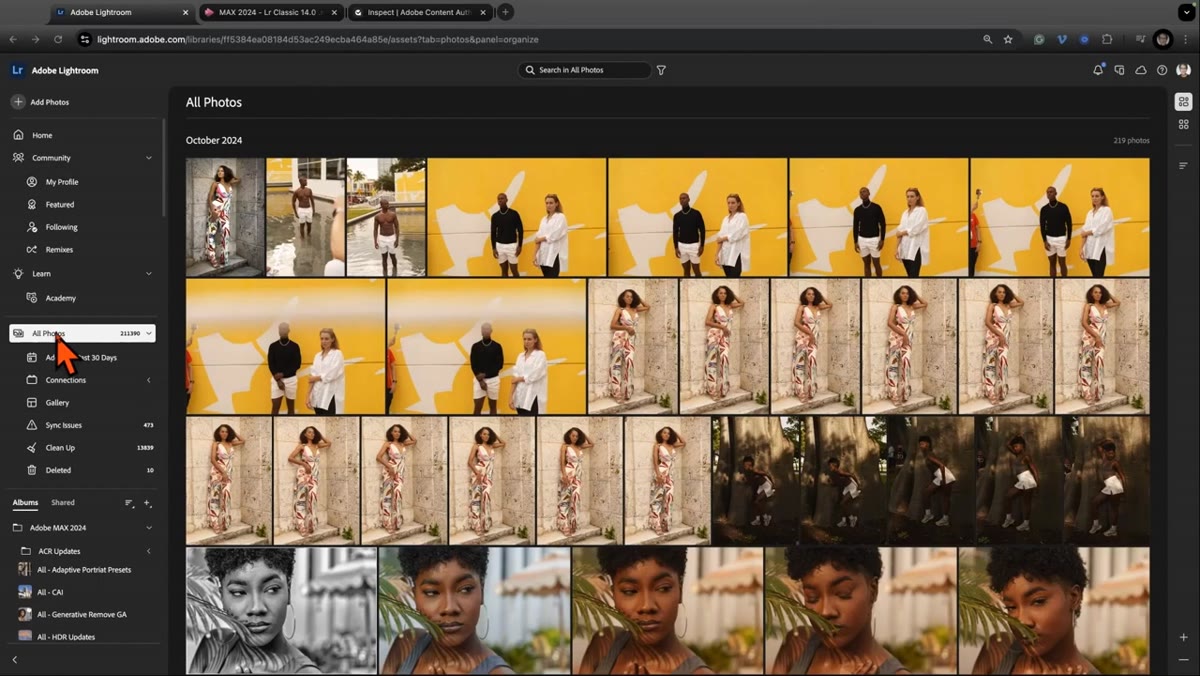Switch to the Adobe Lightroom browser tab
Viewport: 1200px width, 676px height.
coord(120,12)
